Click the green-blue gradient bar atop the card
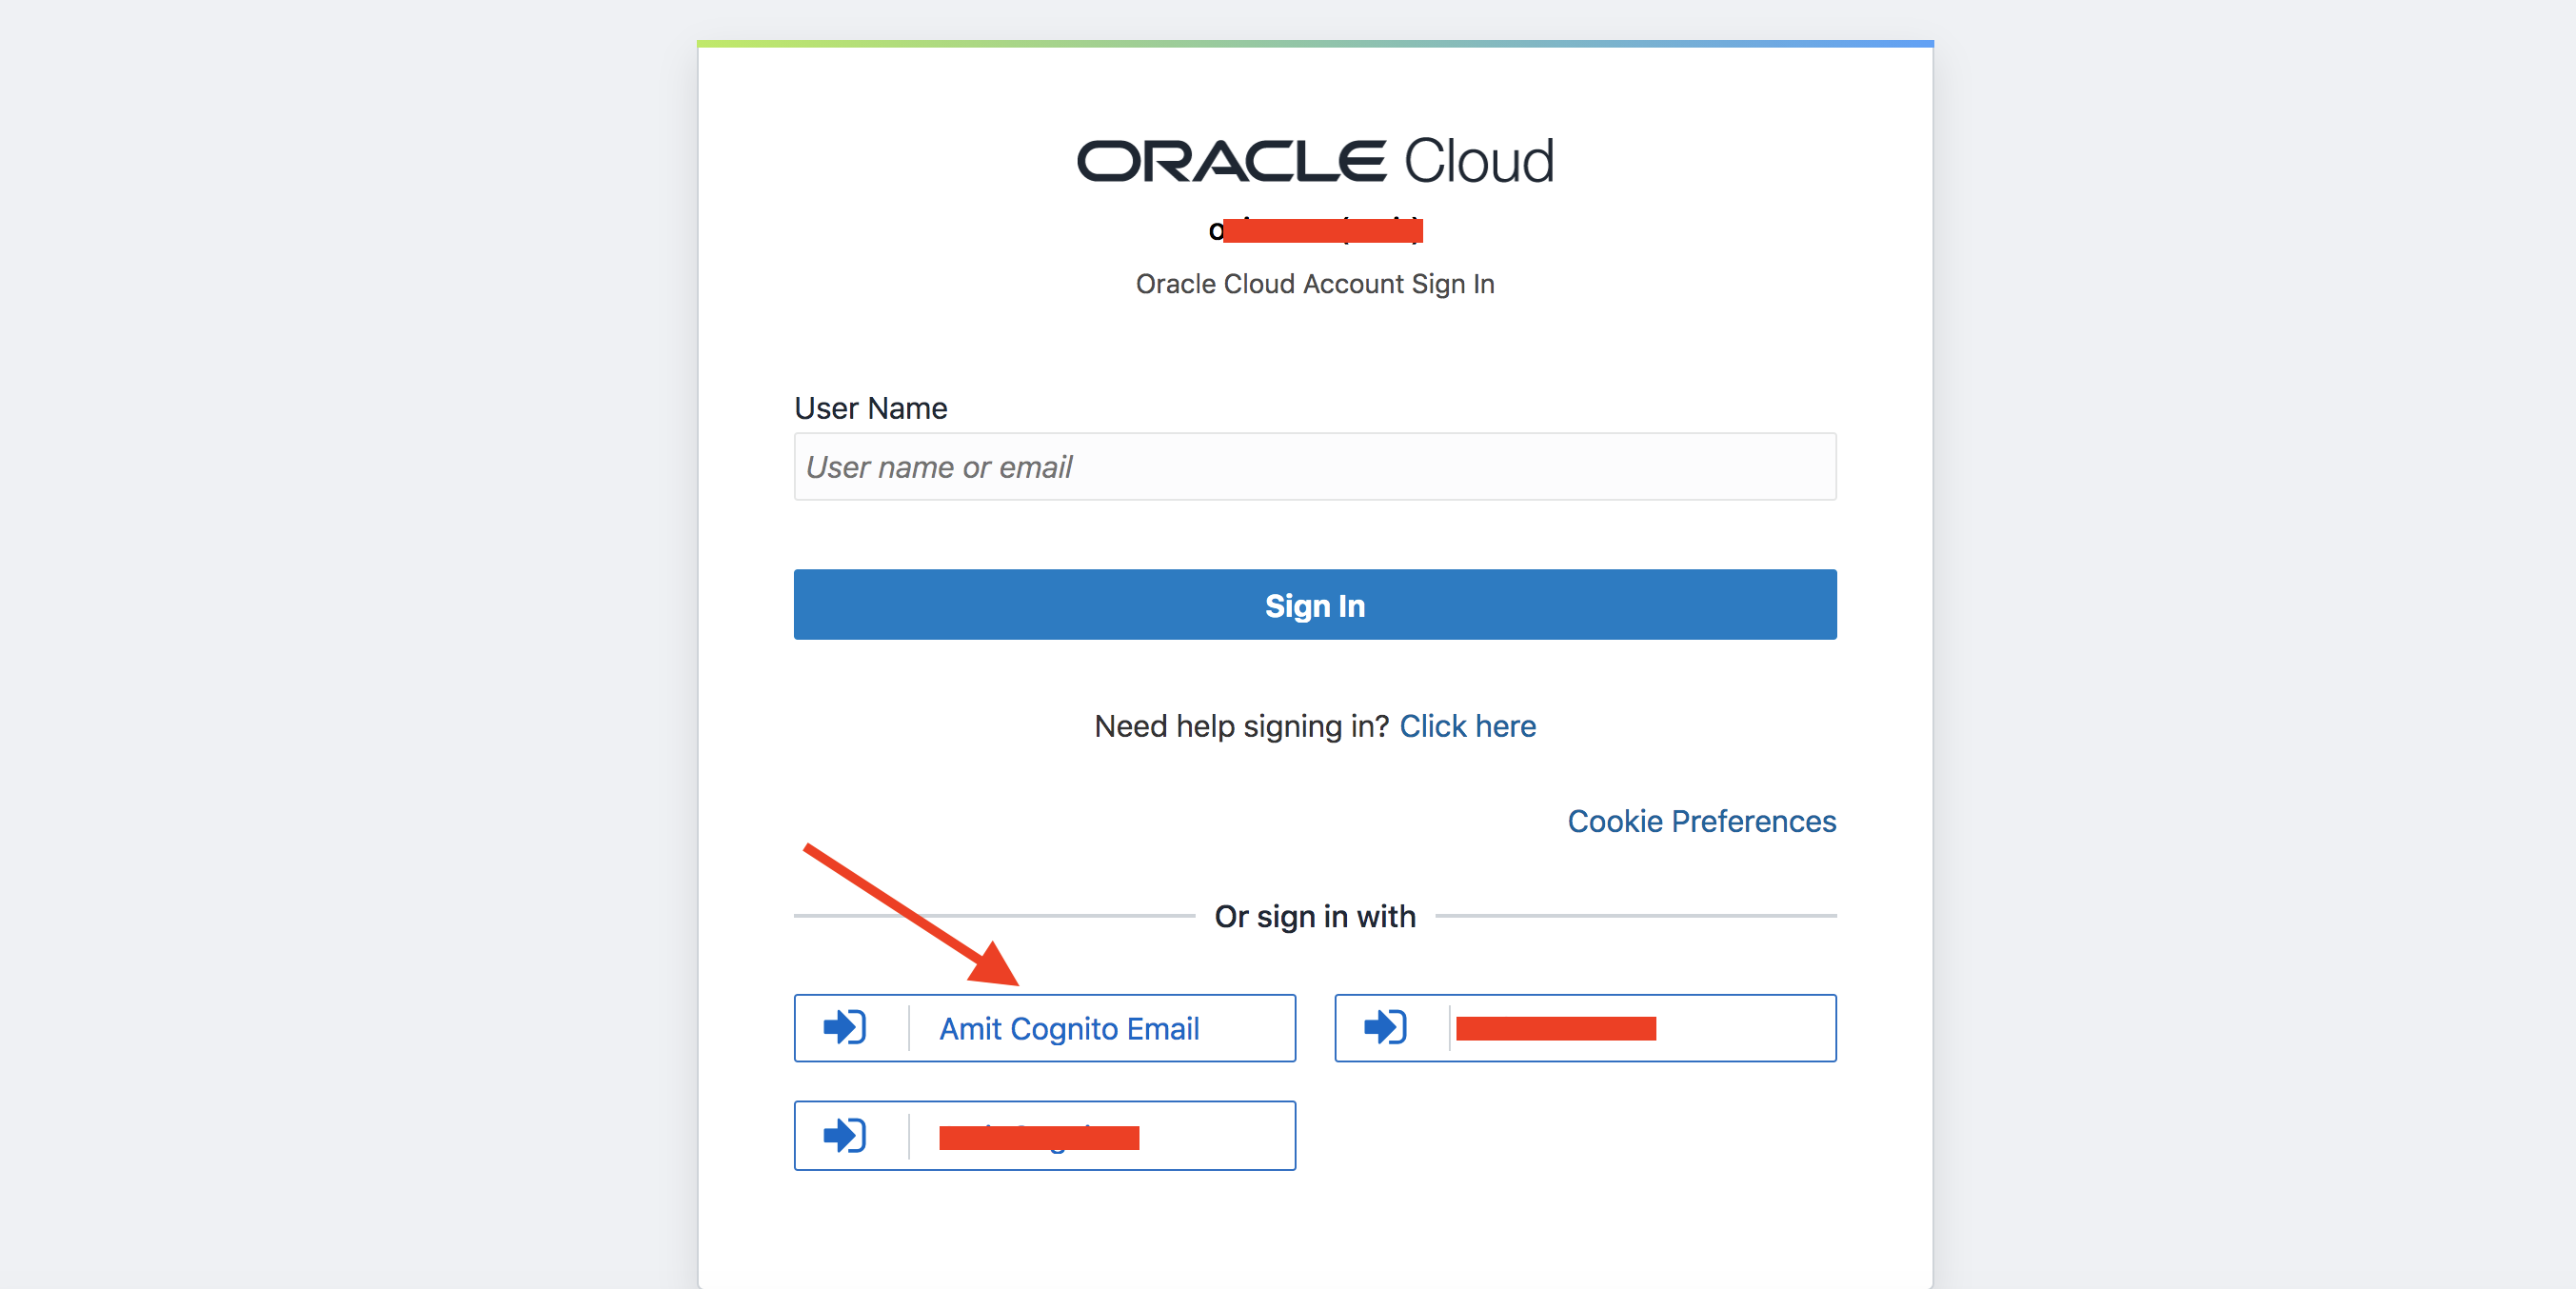This screenshot has width=2576, height=1289. click(x=1314, y=44)
